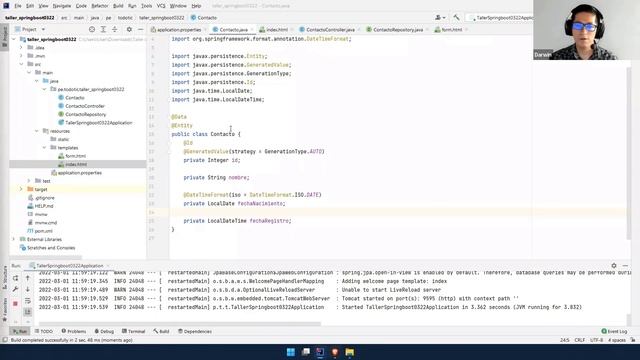
Task: Click the CRLF line separator status
Action: [x=580, y=340]
